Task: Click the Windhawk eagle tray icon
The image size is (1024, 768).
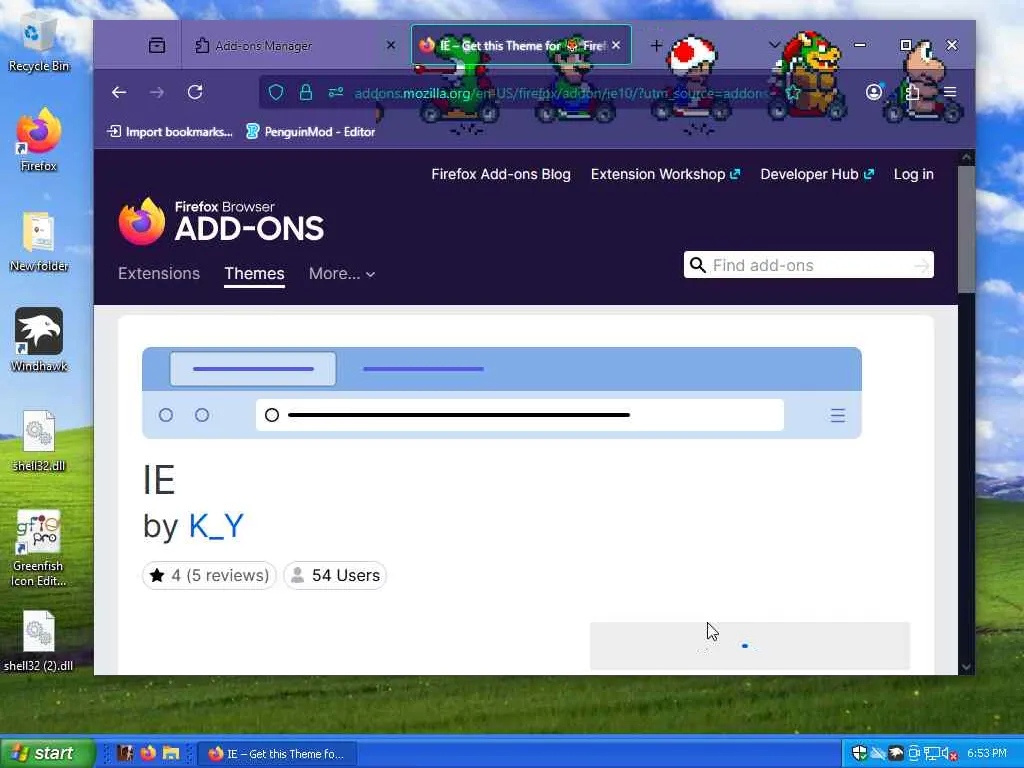Action: point(896,753)
